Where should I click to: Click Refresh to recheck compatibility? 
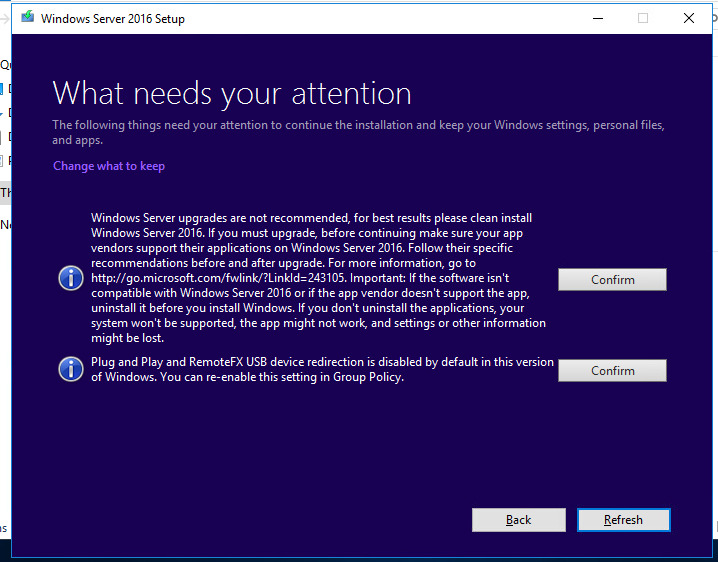(623, 520)
